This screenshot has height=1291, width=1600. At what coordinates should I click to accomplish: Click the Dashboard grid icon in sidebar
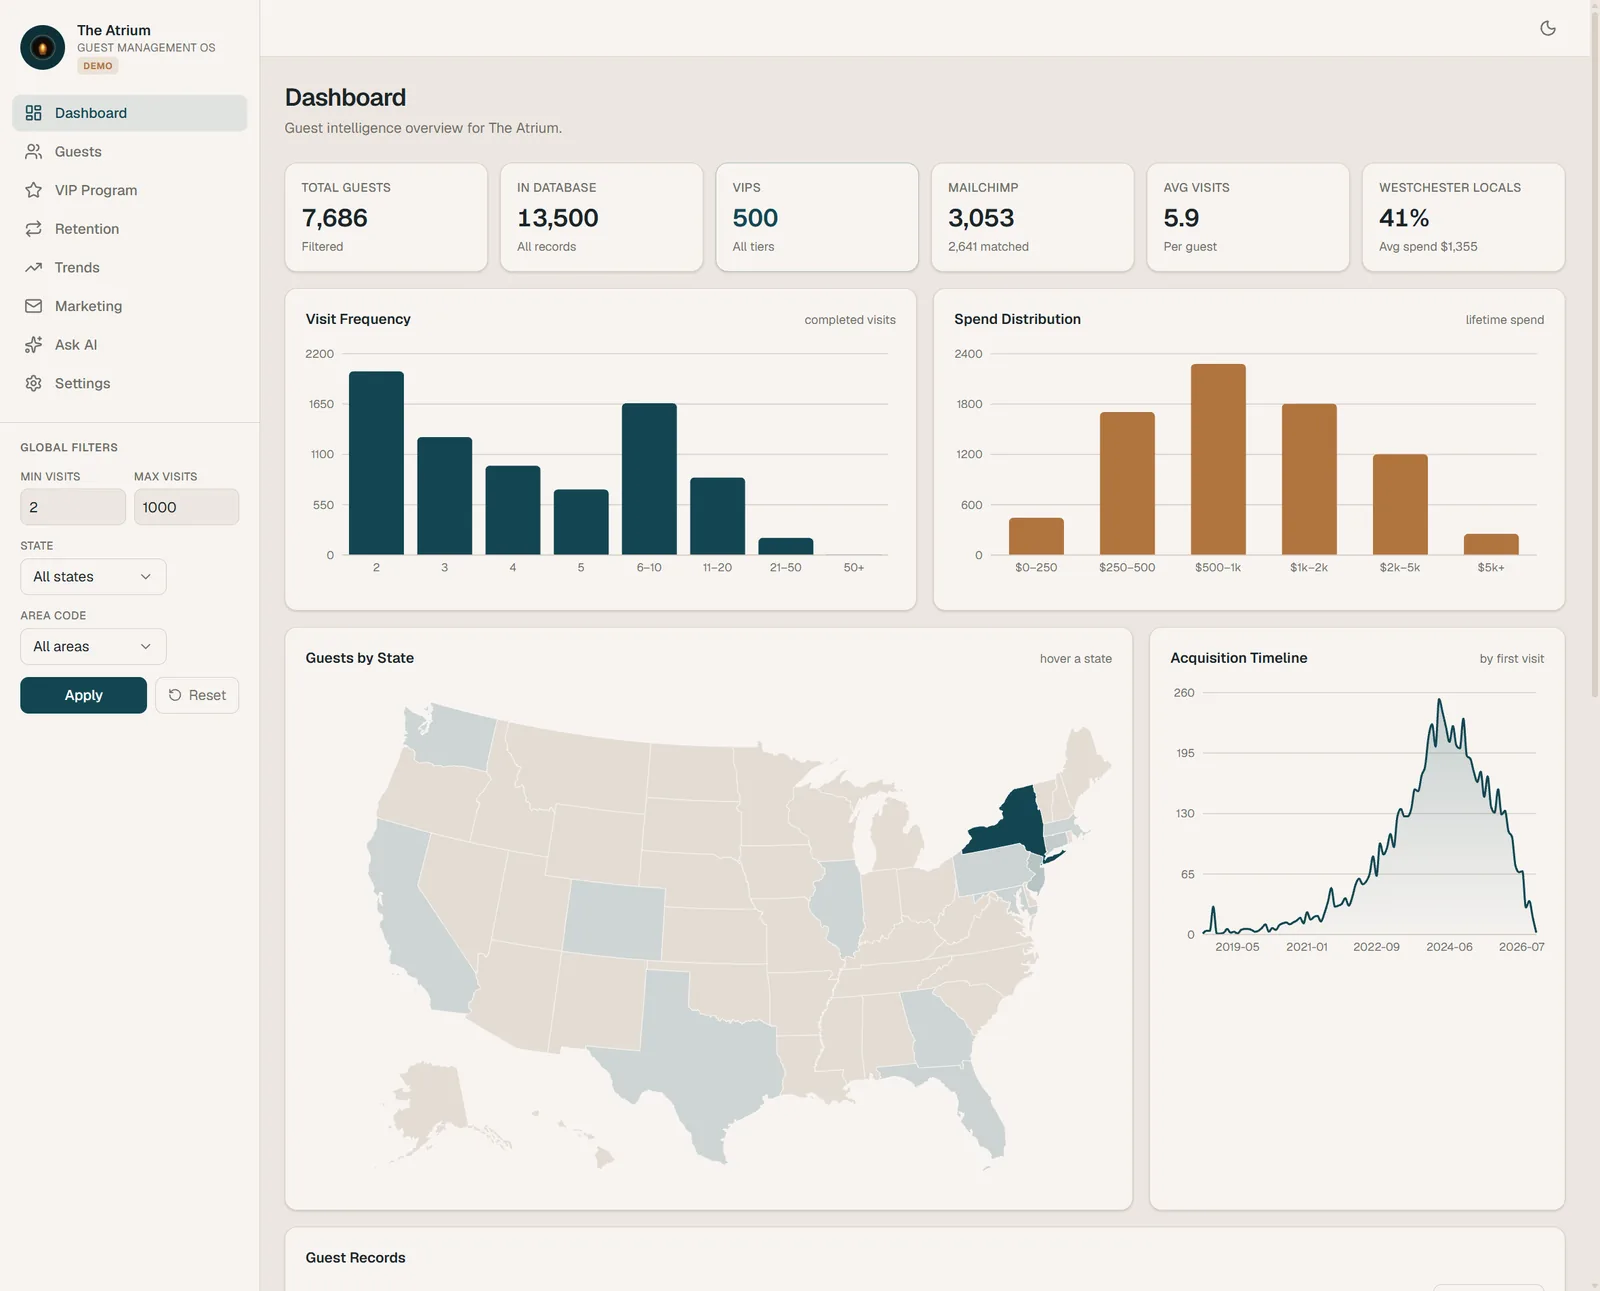click(x=33, y=113)
